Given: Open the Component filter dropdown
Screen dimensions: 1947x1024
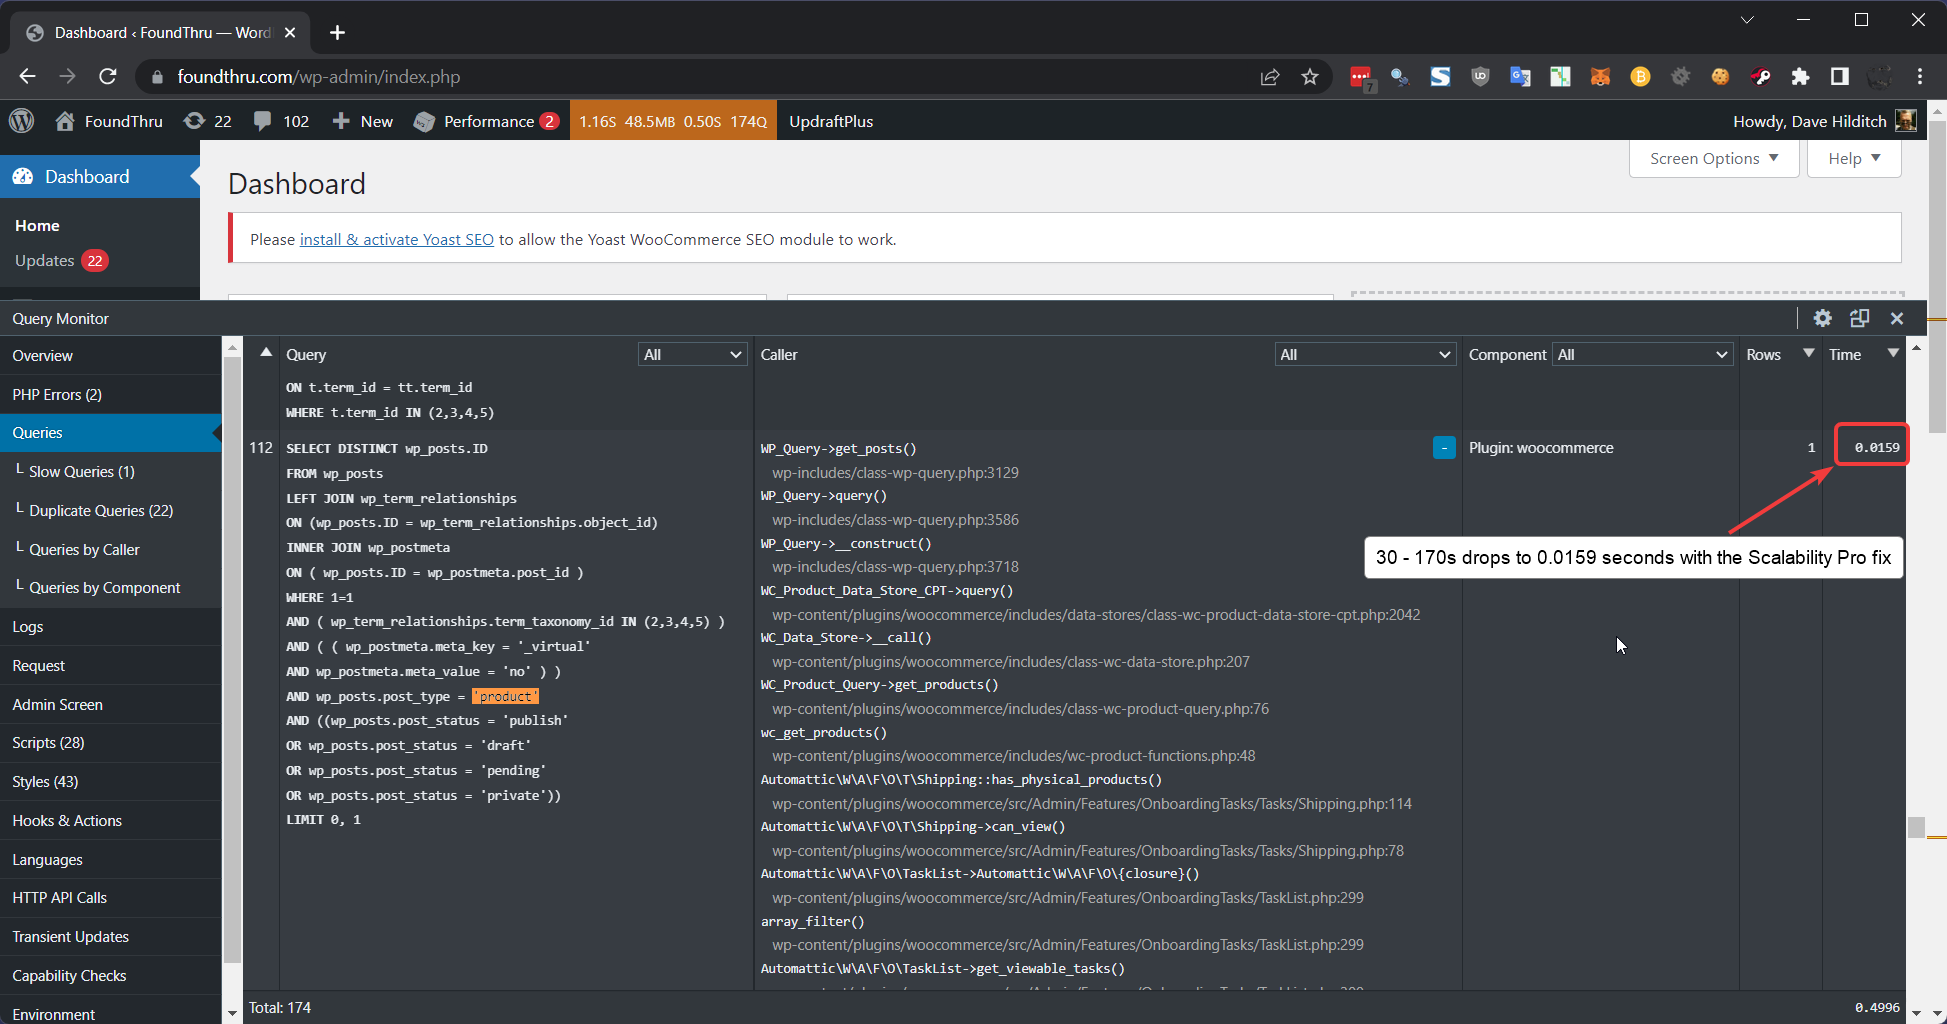Looking at the screenshot, I should [1642, 355].
